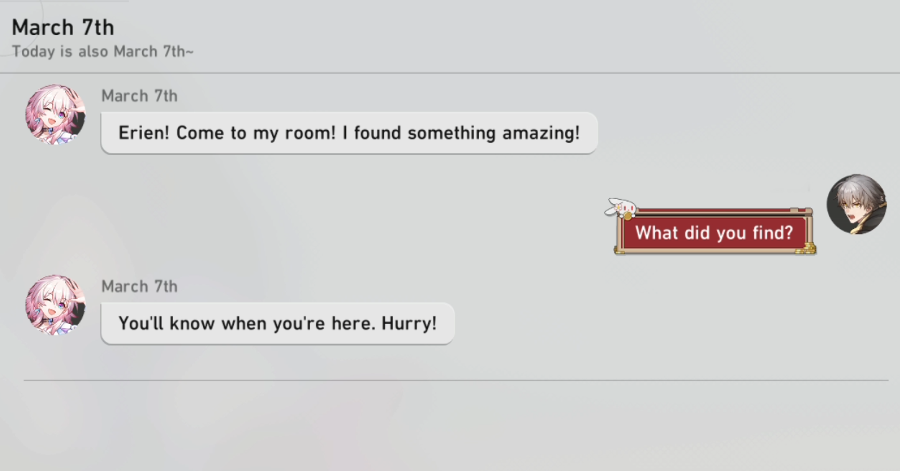
Task: Click the "Today is also March 7th~" status
Action: [x=102, y=51]
